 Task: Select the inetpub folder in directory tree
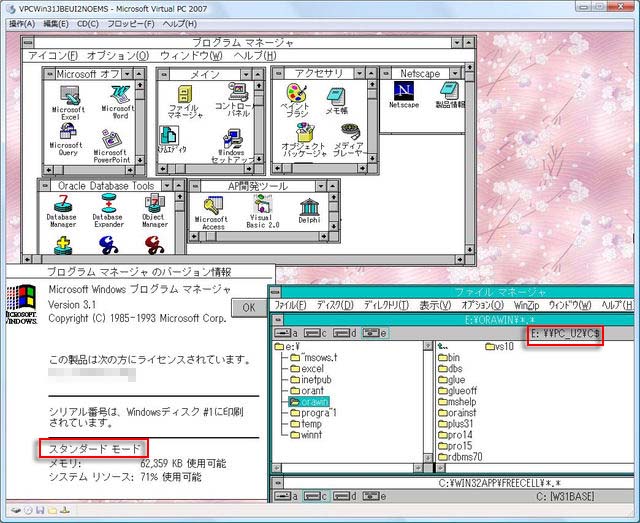point(311,380)
